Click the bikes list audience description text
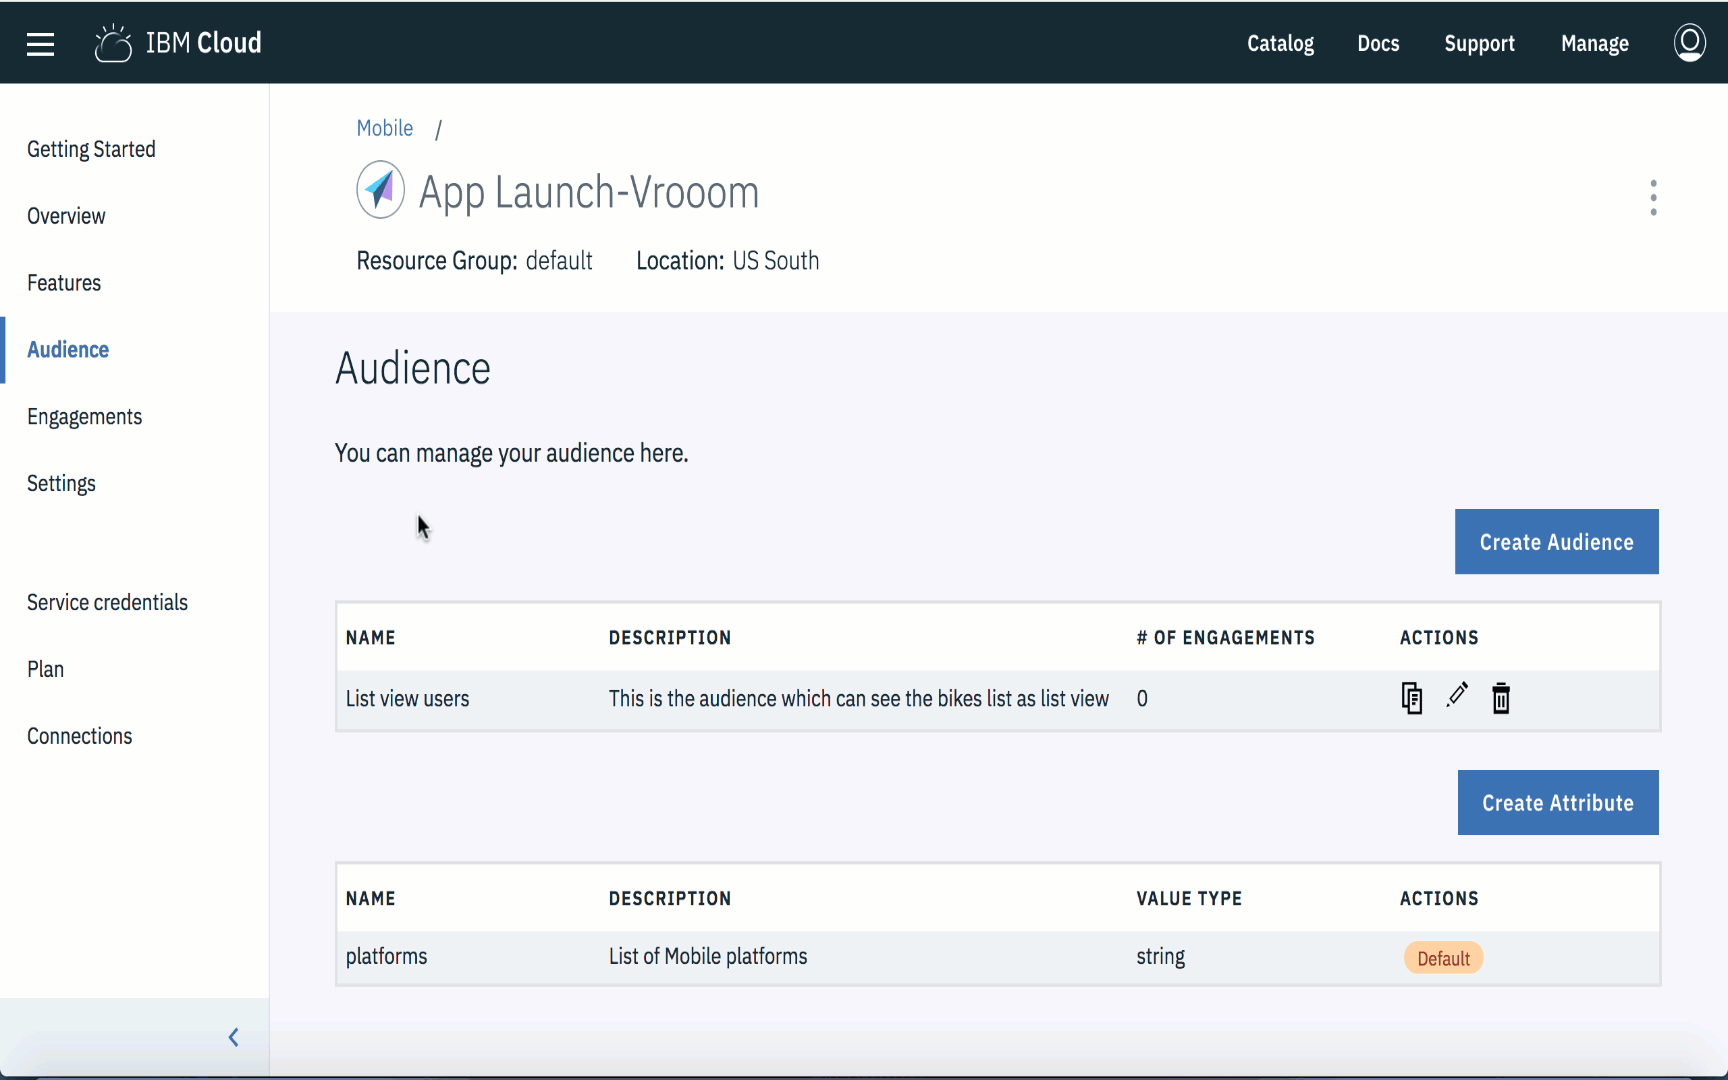Viewport: 1728px width, 1080px height. (x=858, y=698)
